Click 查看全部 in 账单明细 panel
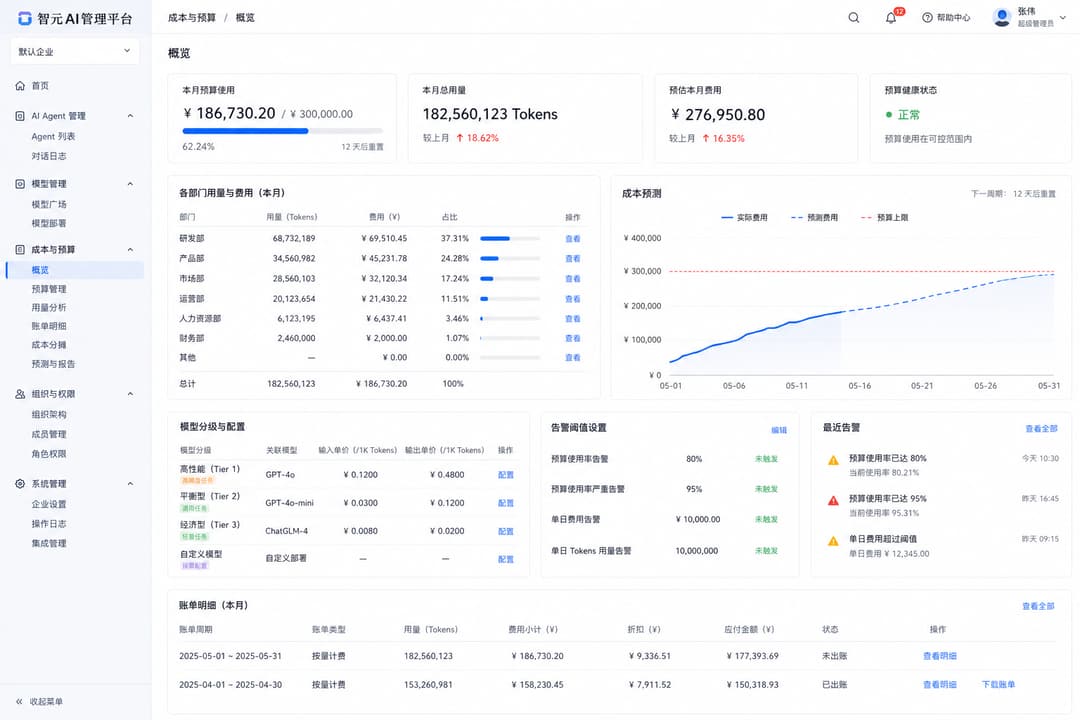Screen dimensions: 1080x720 pyautogui.click(x=1038, y=606)
